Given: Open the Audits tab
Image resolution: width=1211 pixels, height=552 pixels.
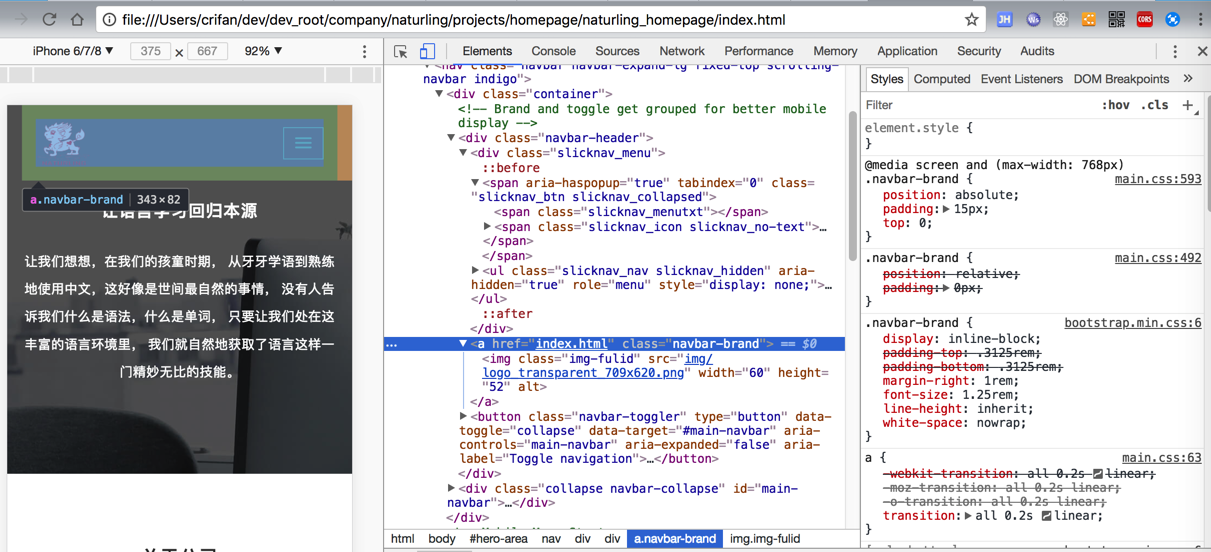Looking at the screenshot, I should (x=1037, y=51).
